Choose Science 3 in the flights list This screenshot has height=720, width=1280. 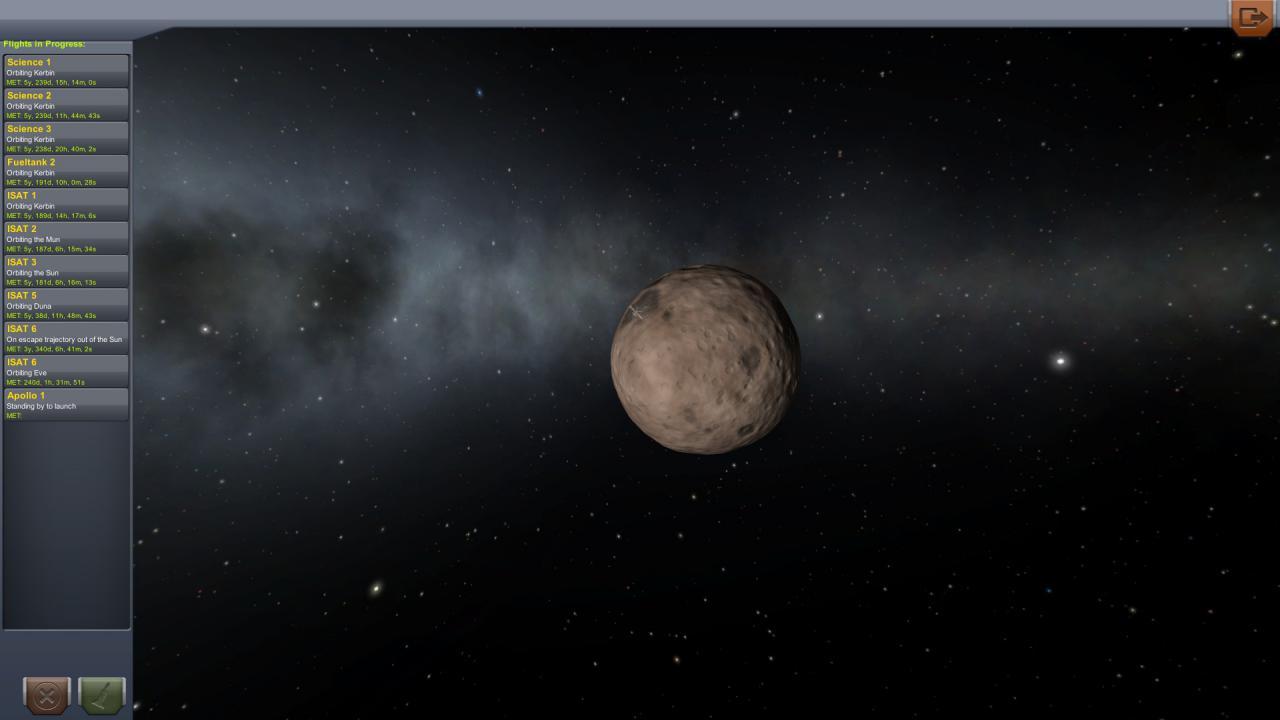point(66,138)
